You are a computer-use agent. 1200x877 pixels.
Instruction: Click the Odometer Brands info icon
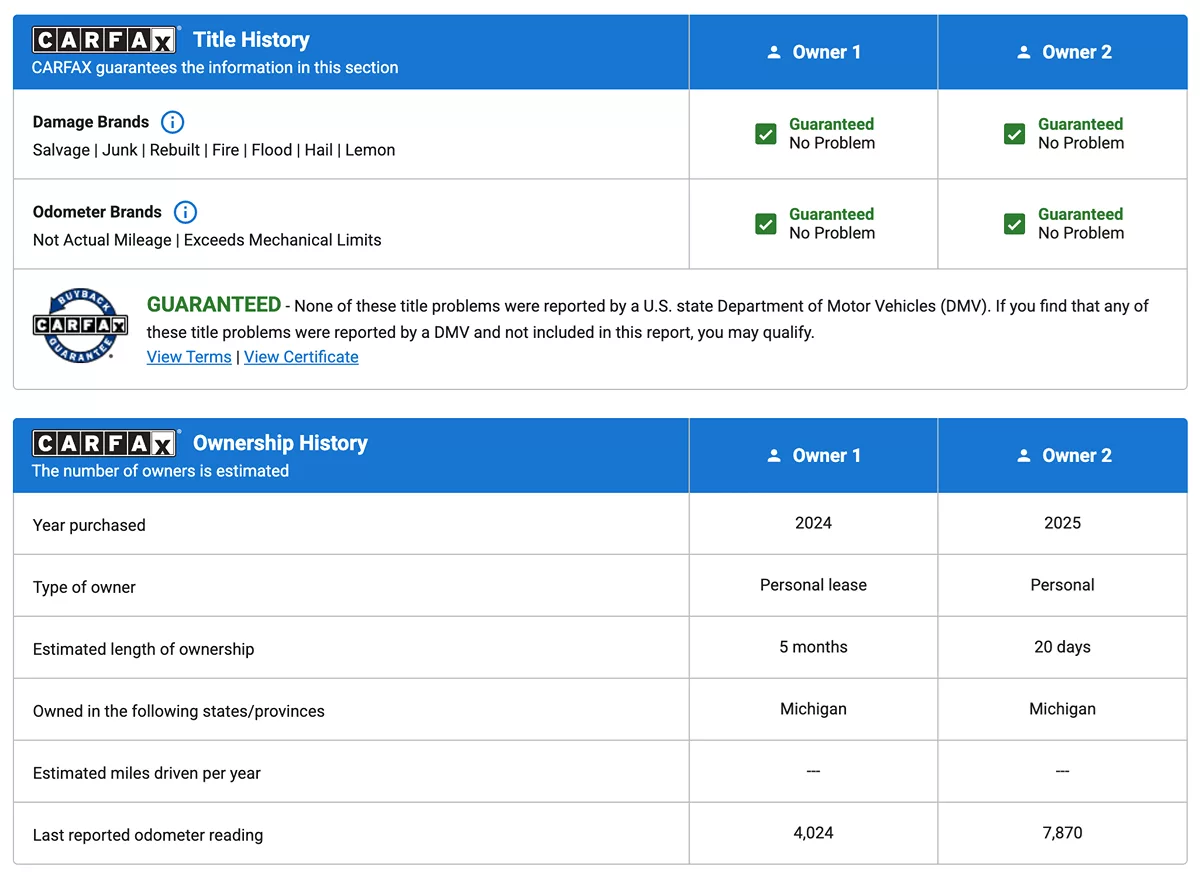pos(185,212)
